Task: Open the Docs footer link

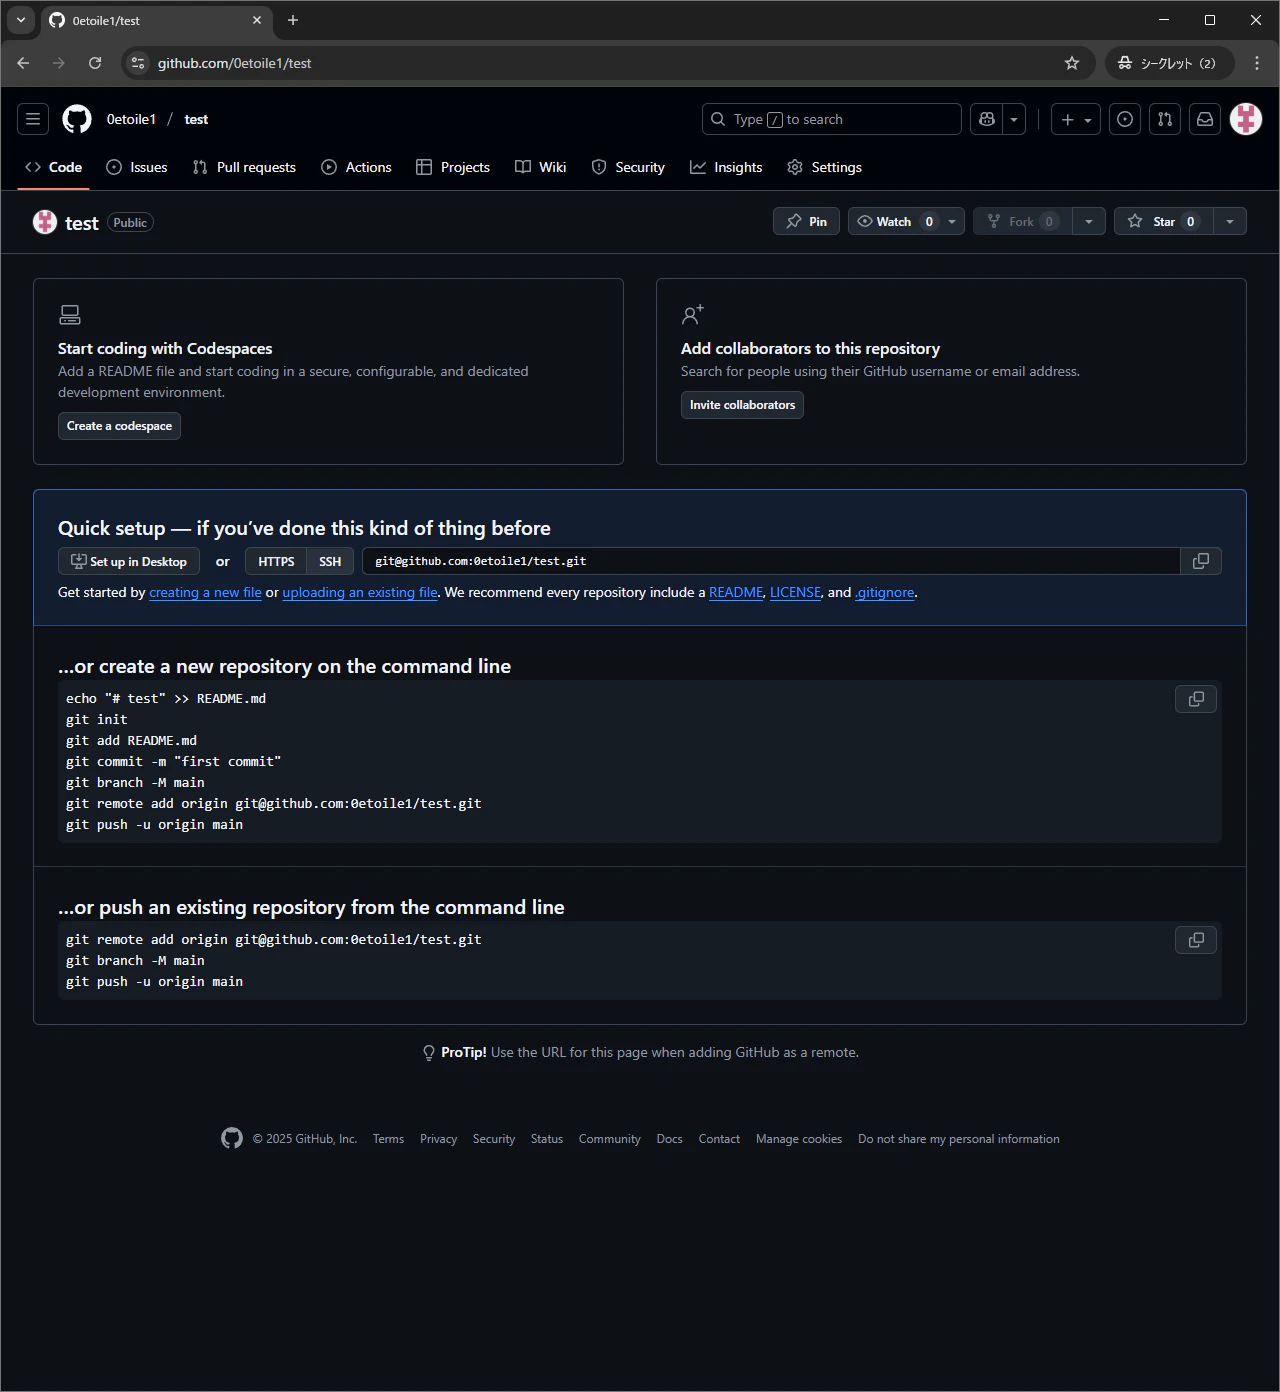Action: 670,1139
